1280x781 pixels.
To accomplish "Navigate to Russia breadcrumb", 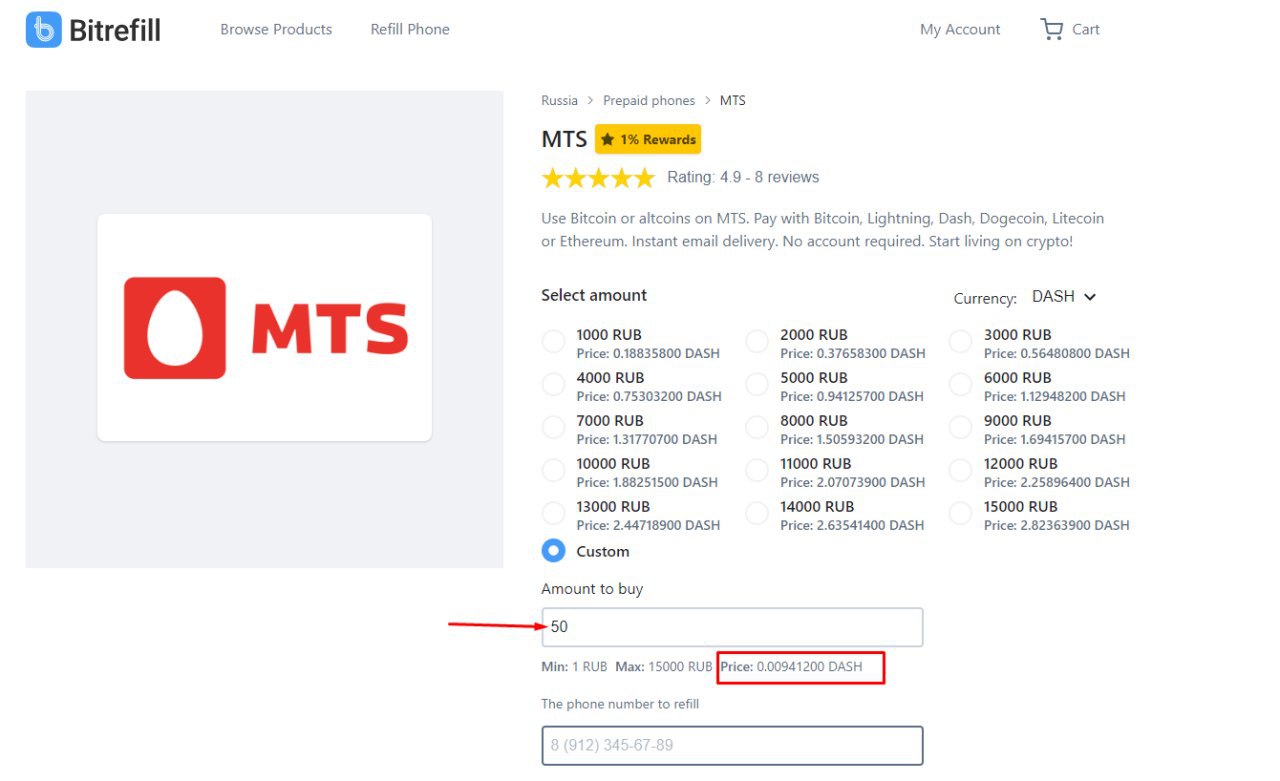I will (559, 100).
